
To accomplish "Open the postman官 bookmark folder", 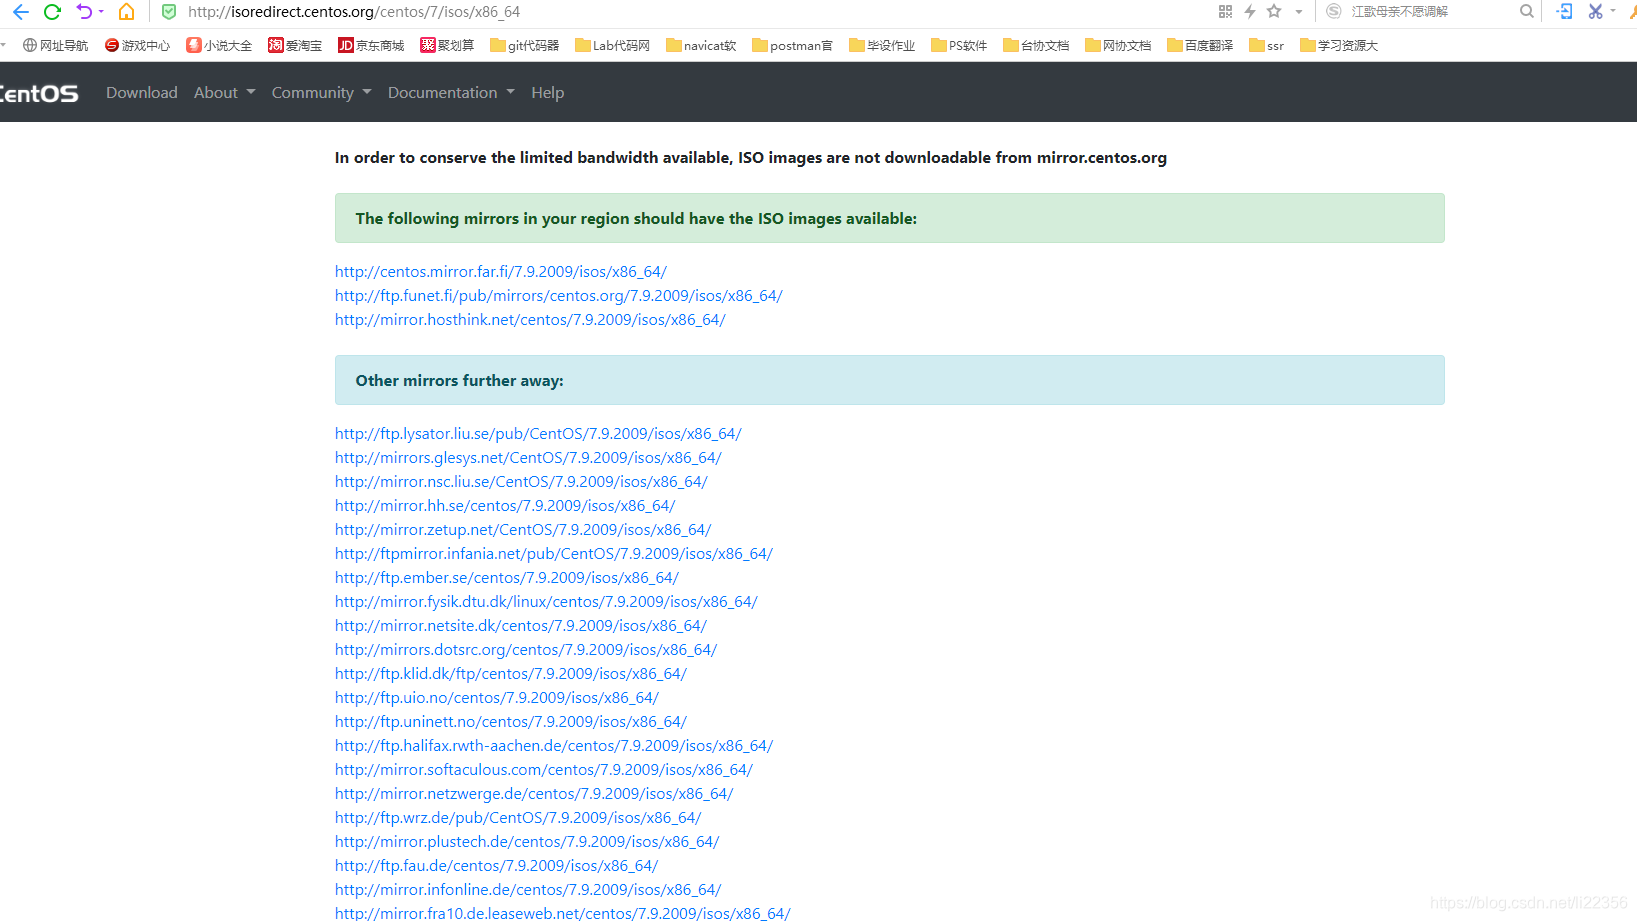I will pyautogui.click(x=792, y=45).
